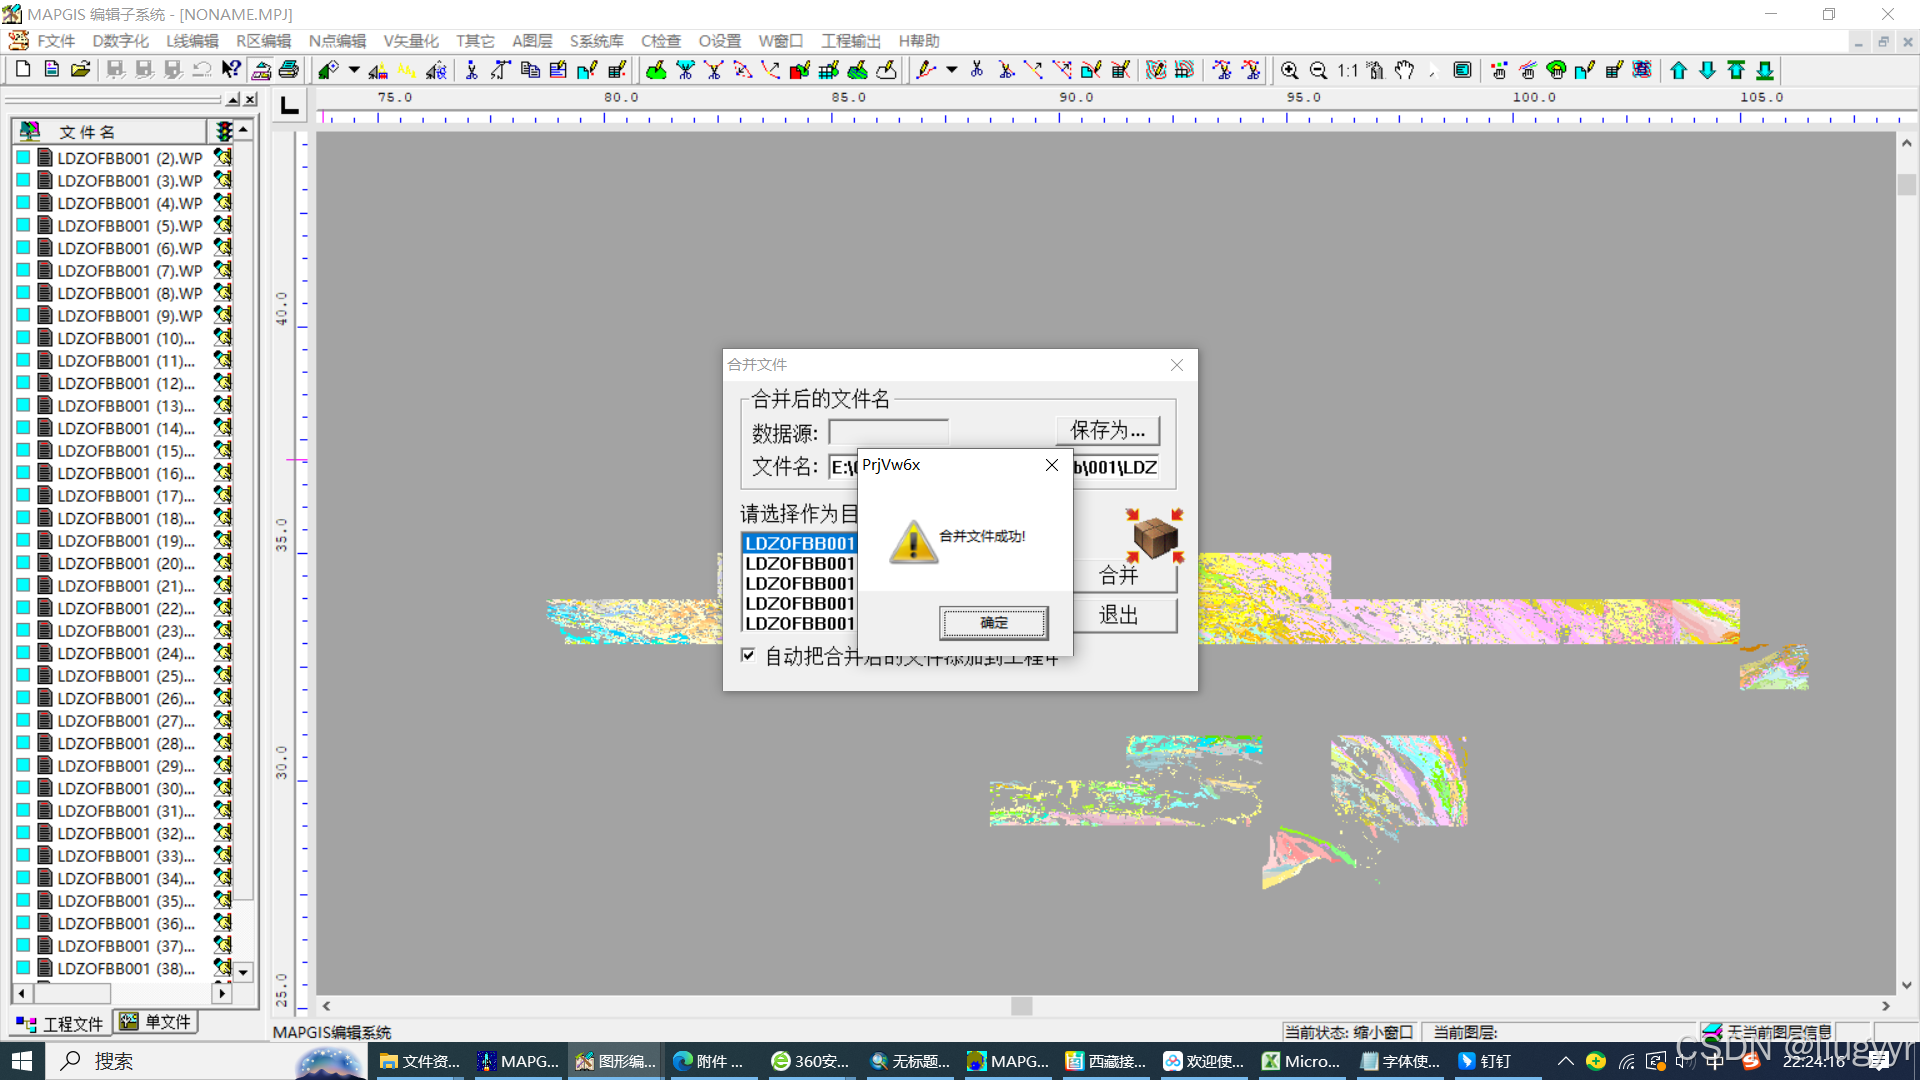Click the print icon in toolbar
The height and width of the screenshot is (1080, 1920).
coord(289,70)
